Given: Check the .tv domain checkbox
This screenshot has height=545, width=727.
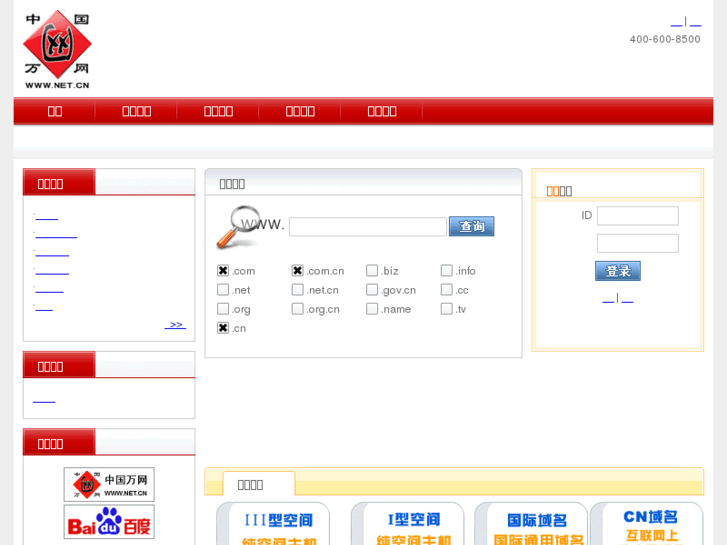Looking at the screenshot, I should pyautogui.click(x=446, y=309).
